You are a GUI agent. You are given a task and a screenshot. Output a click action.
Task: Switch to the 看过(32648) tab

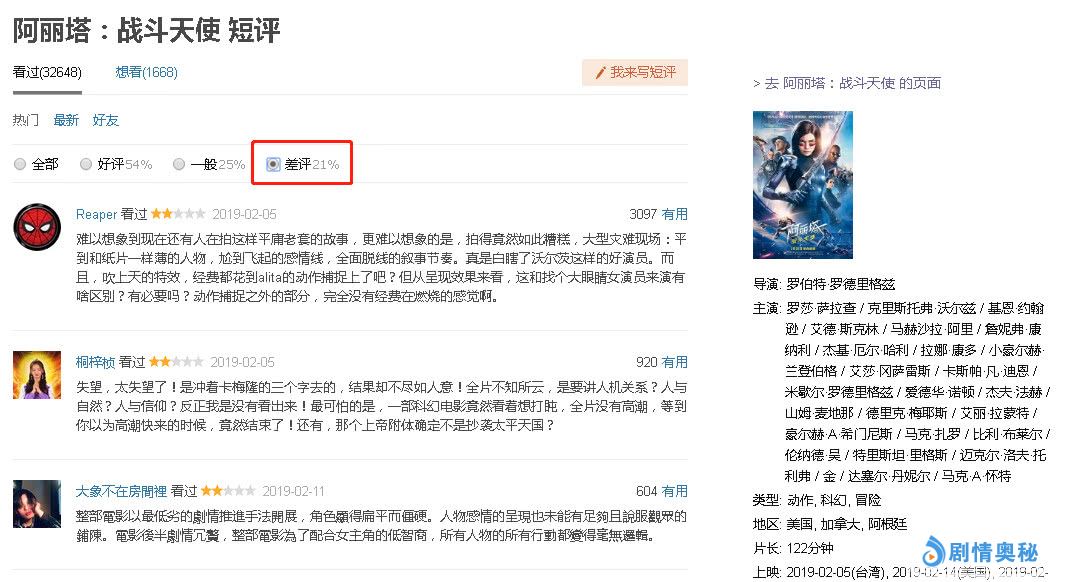pyautogui.click(x=47, y=72)
